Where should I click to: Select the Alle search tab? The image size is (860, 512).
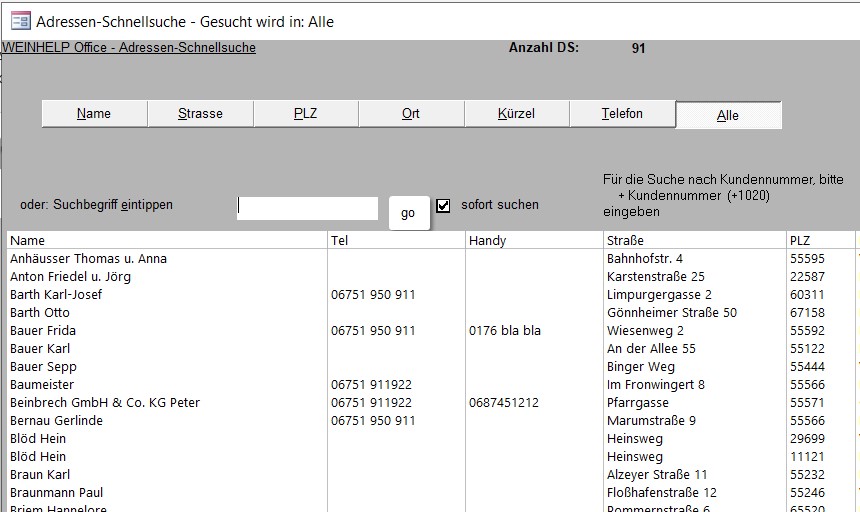click(x=728, y=116)
